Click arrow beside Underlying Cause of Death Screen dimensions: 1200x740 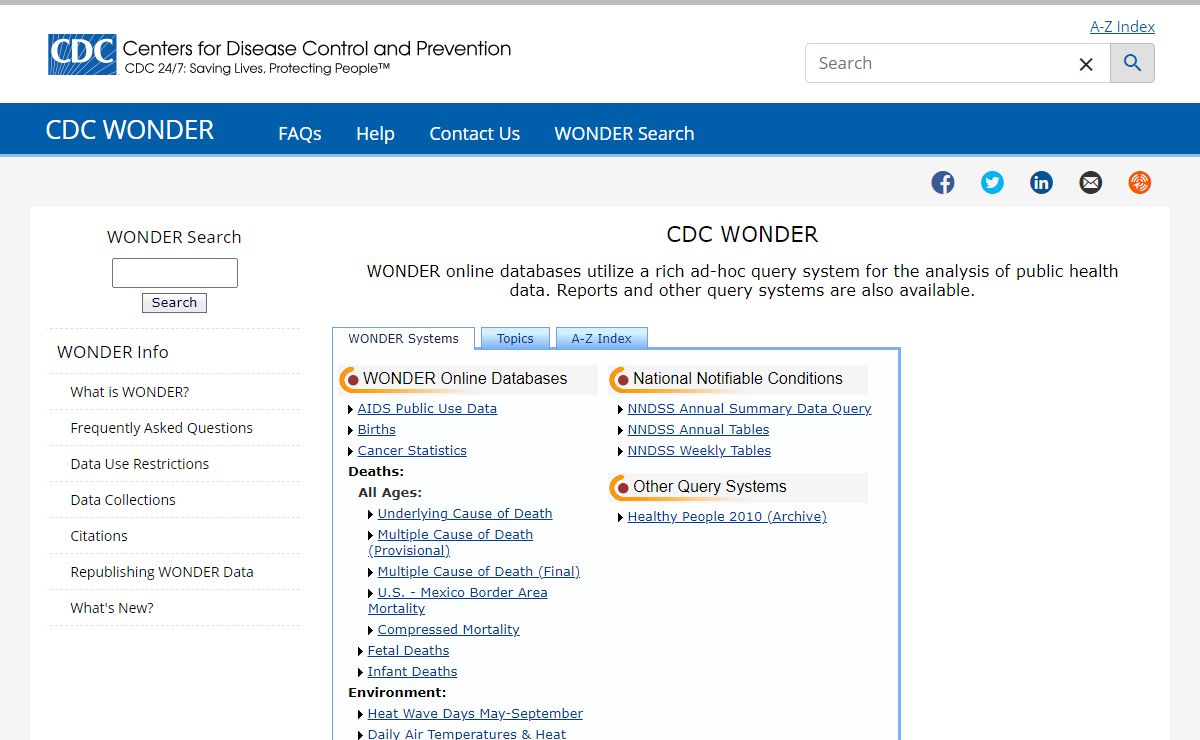371,514
